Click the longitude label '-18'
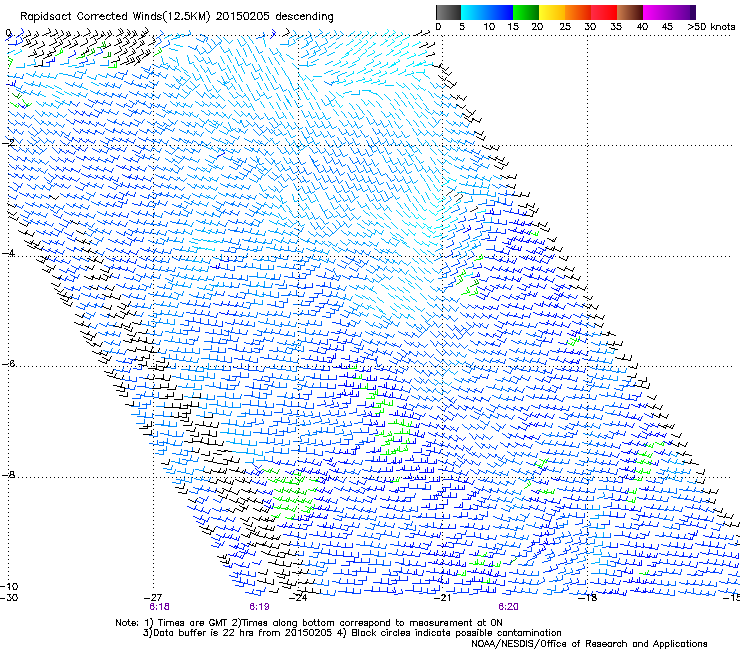740x650 pixels. click(588, 598)
